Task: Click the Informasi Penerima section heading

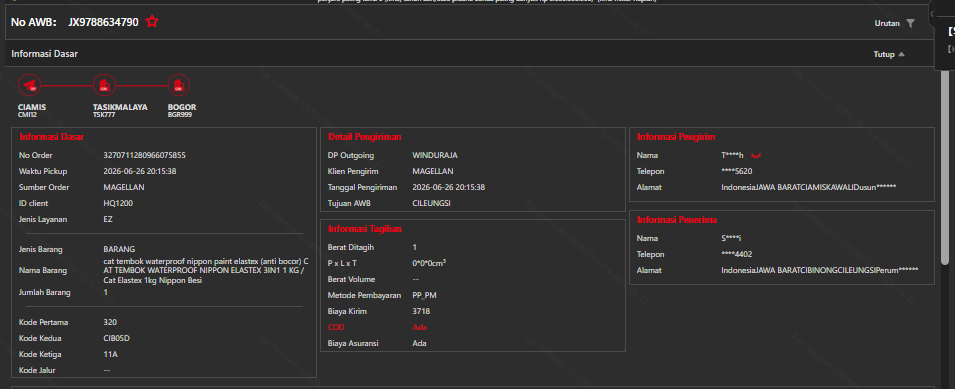Action: pos(677,219)
